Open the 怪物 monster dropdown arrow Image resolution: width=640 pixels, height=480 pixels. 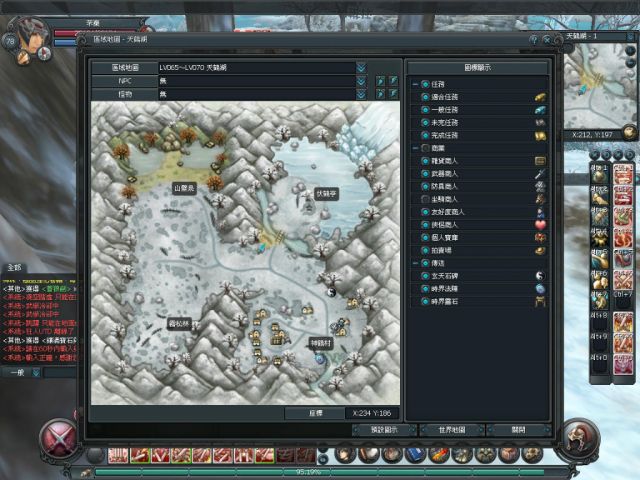[x=361, y=95]
